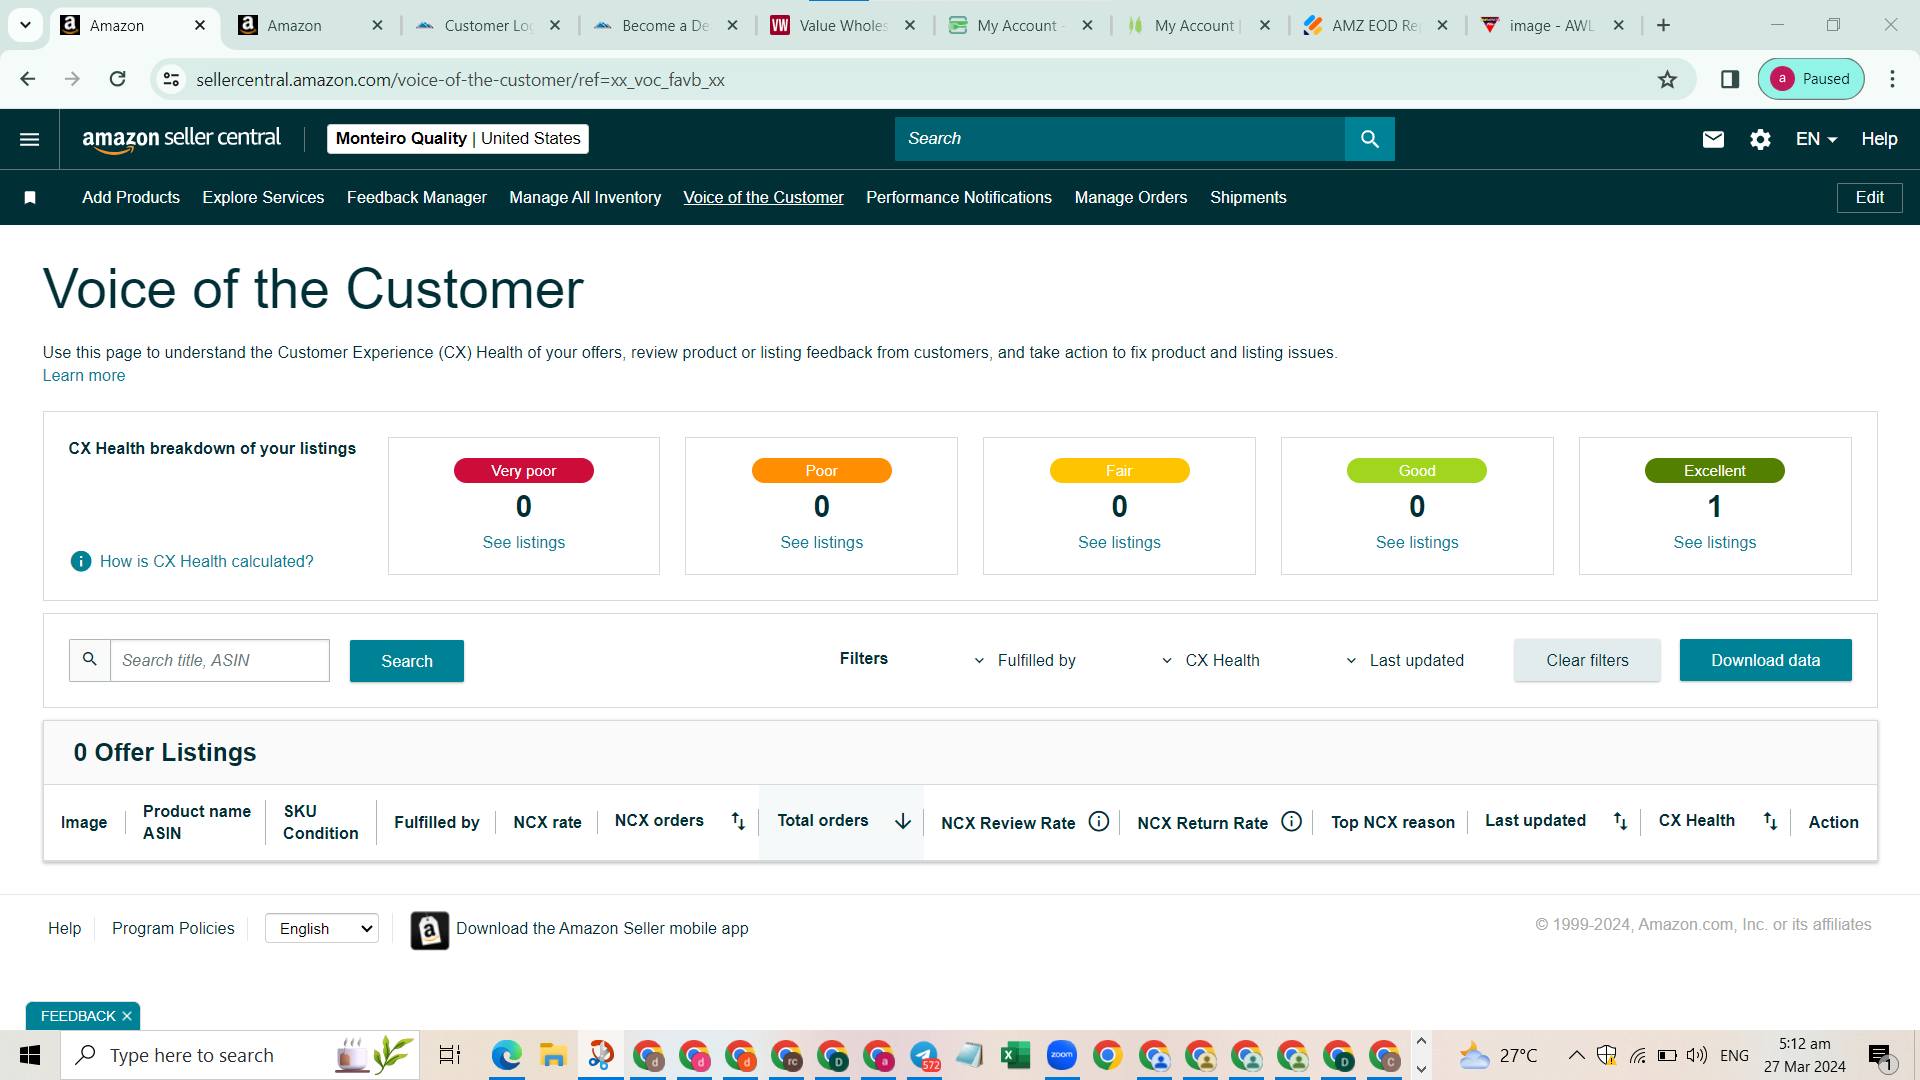Open the browser side panel icon
Viewport: 1920px width, 1080px height.
[x=1730, y=79]
